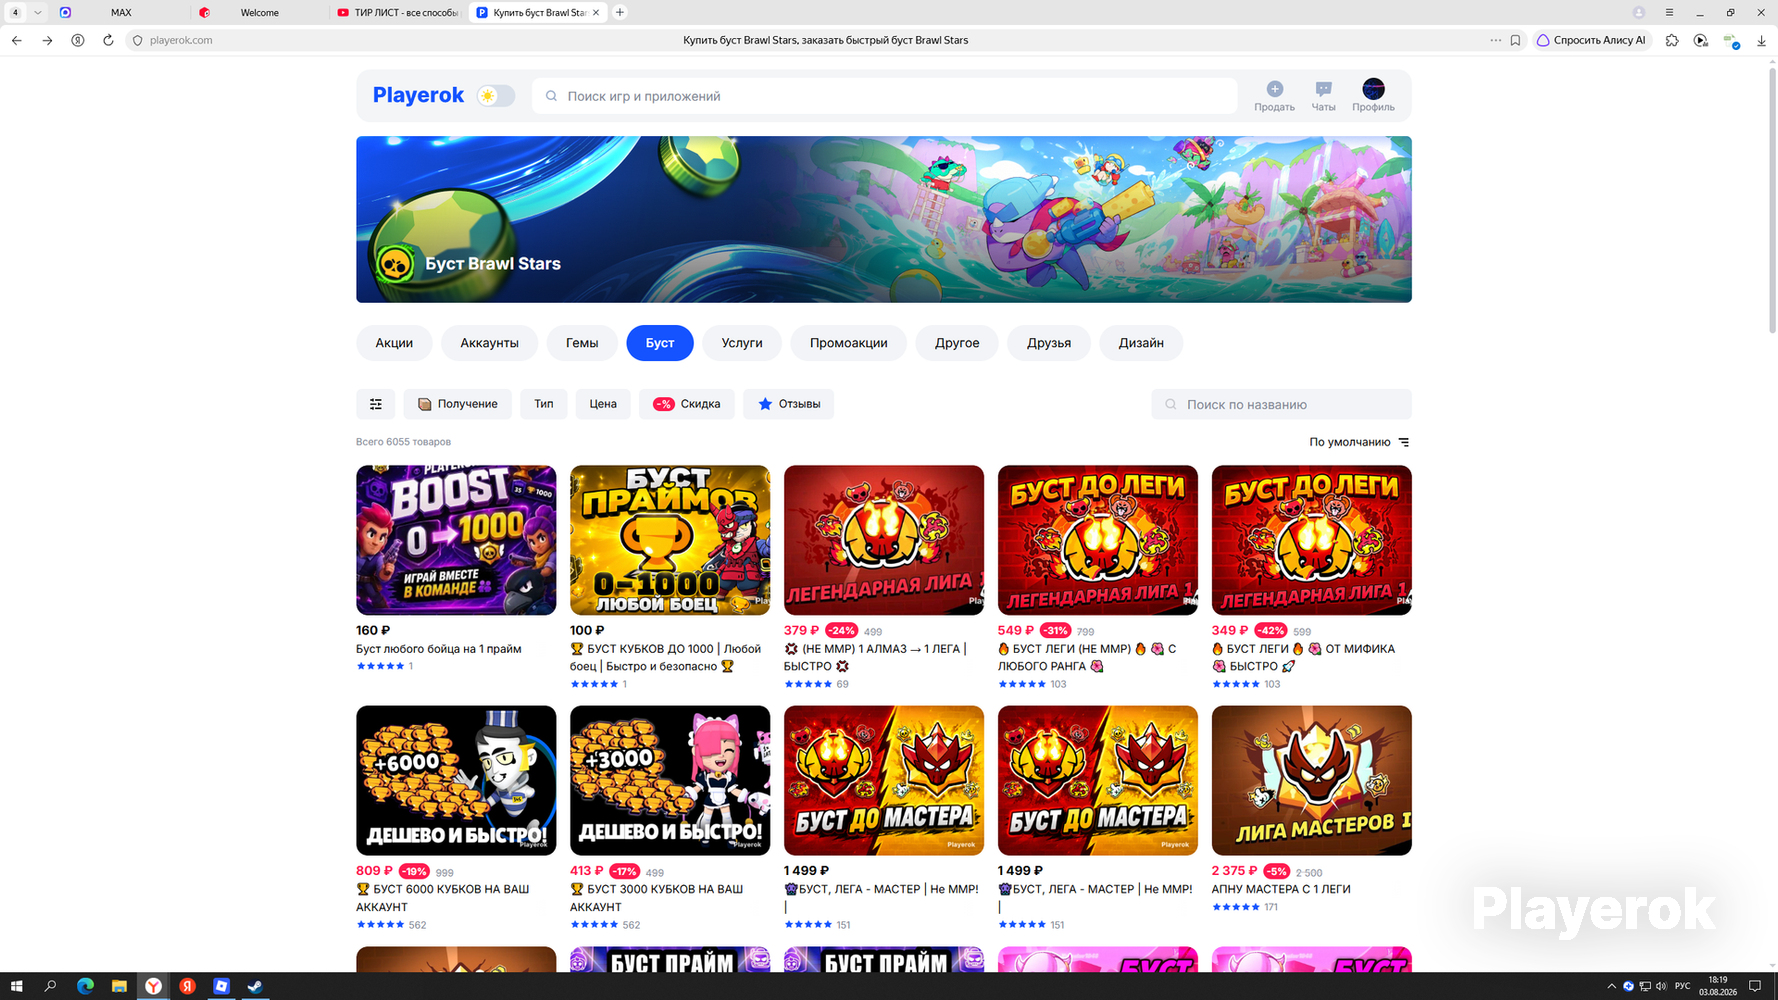The height and width of the screenshot is (1000, 1778).
Task: Select the Другое category tab
Action: (x=957, y=343)
